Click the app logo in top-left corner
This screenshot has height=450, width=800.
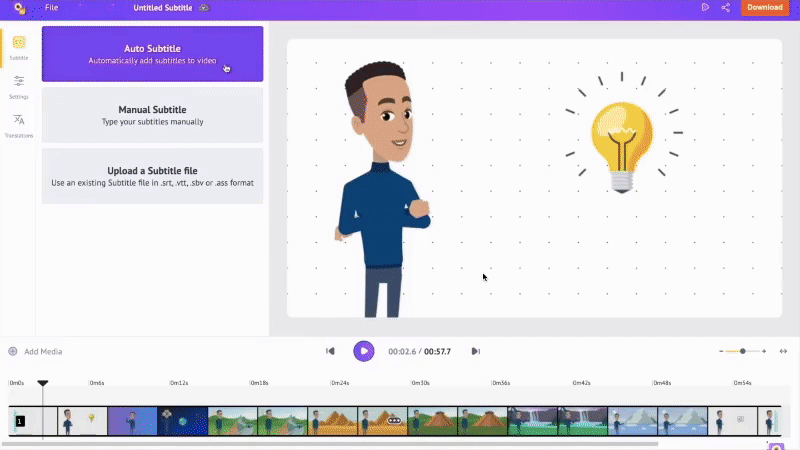19,8
